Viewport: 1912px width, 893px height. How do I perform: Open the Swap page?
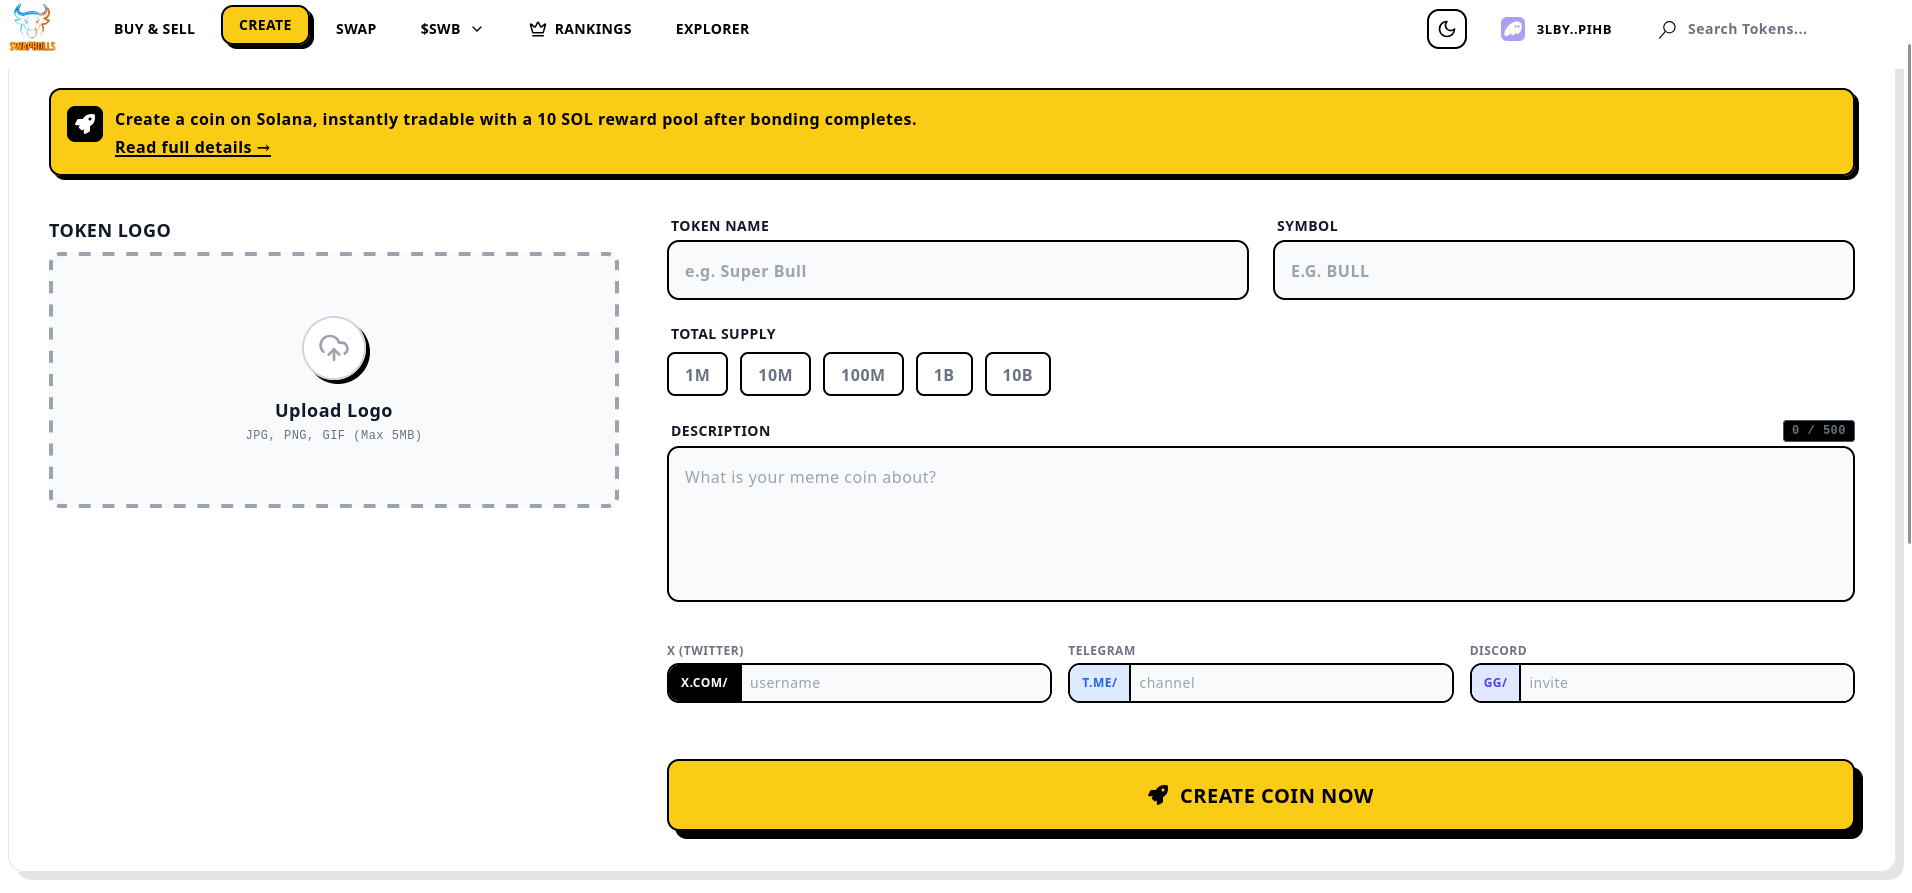(x=356, y=29)
